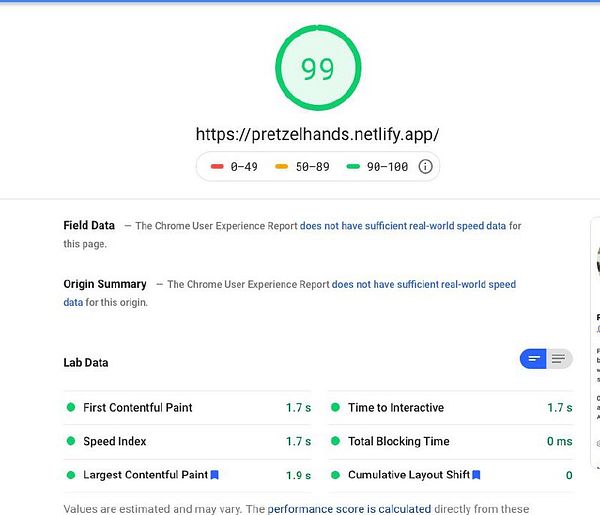Click green dot next to First Contentful Paint

point(71,408)
